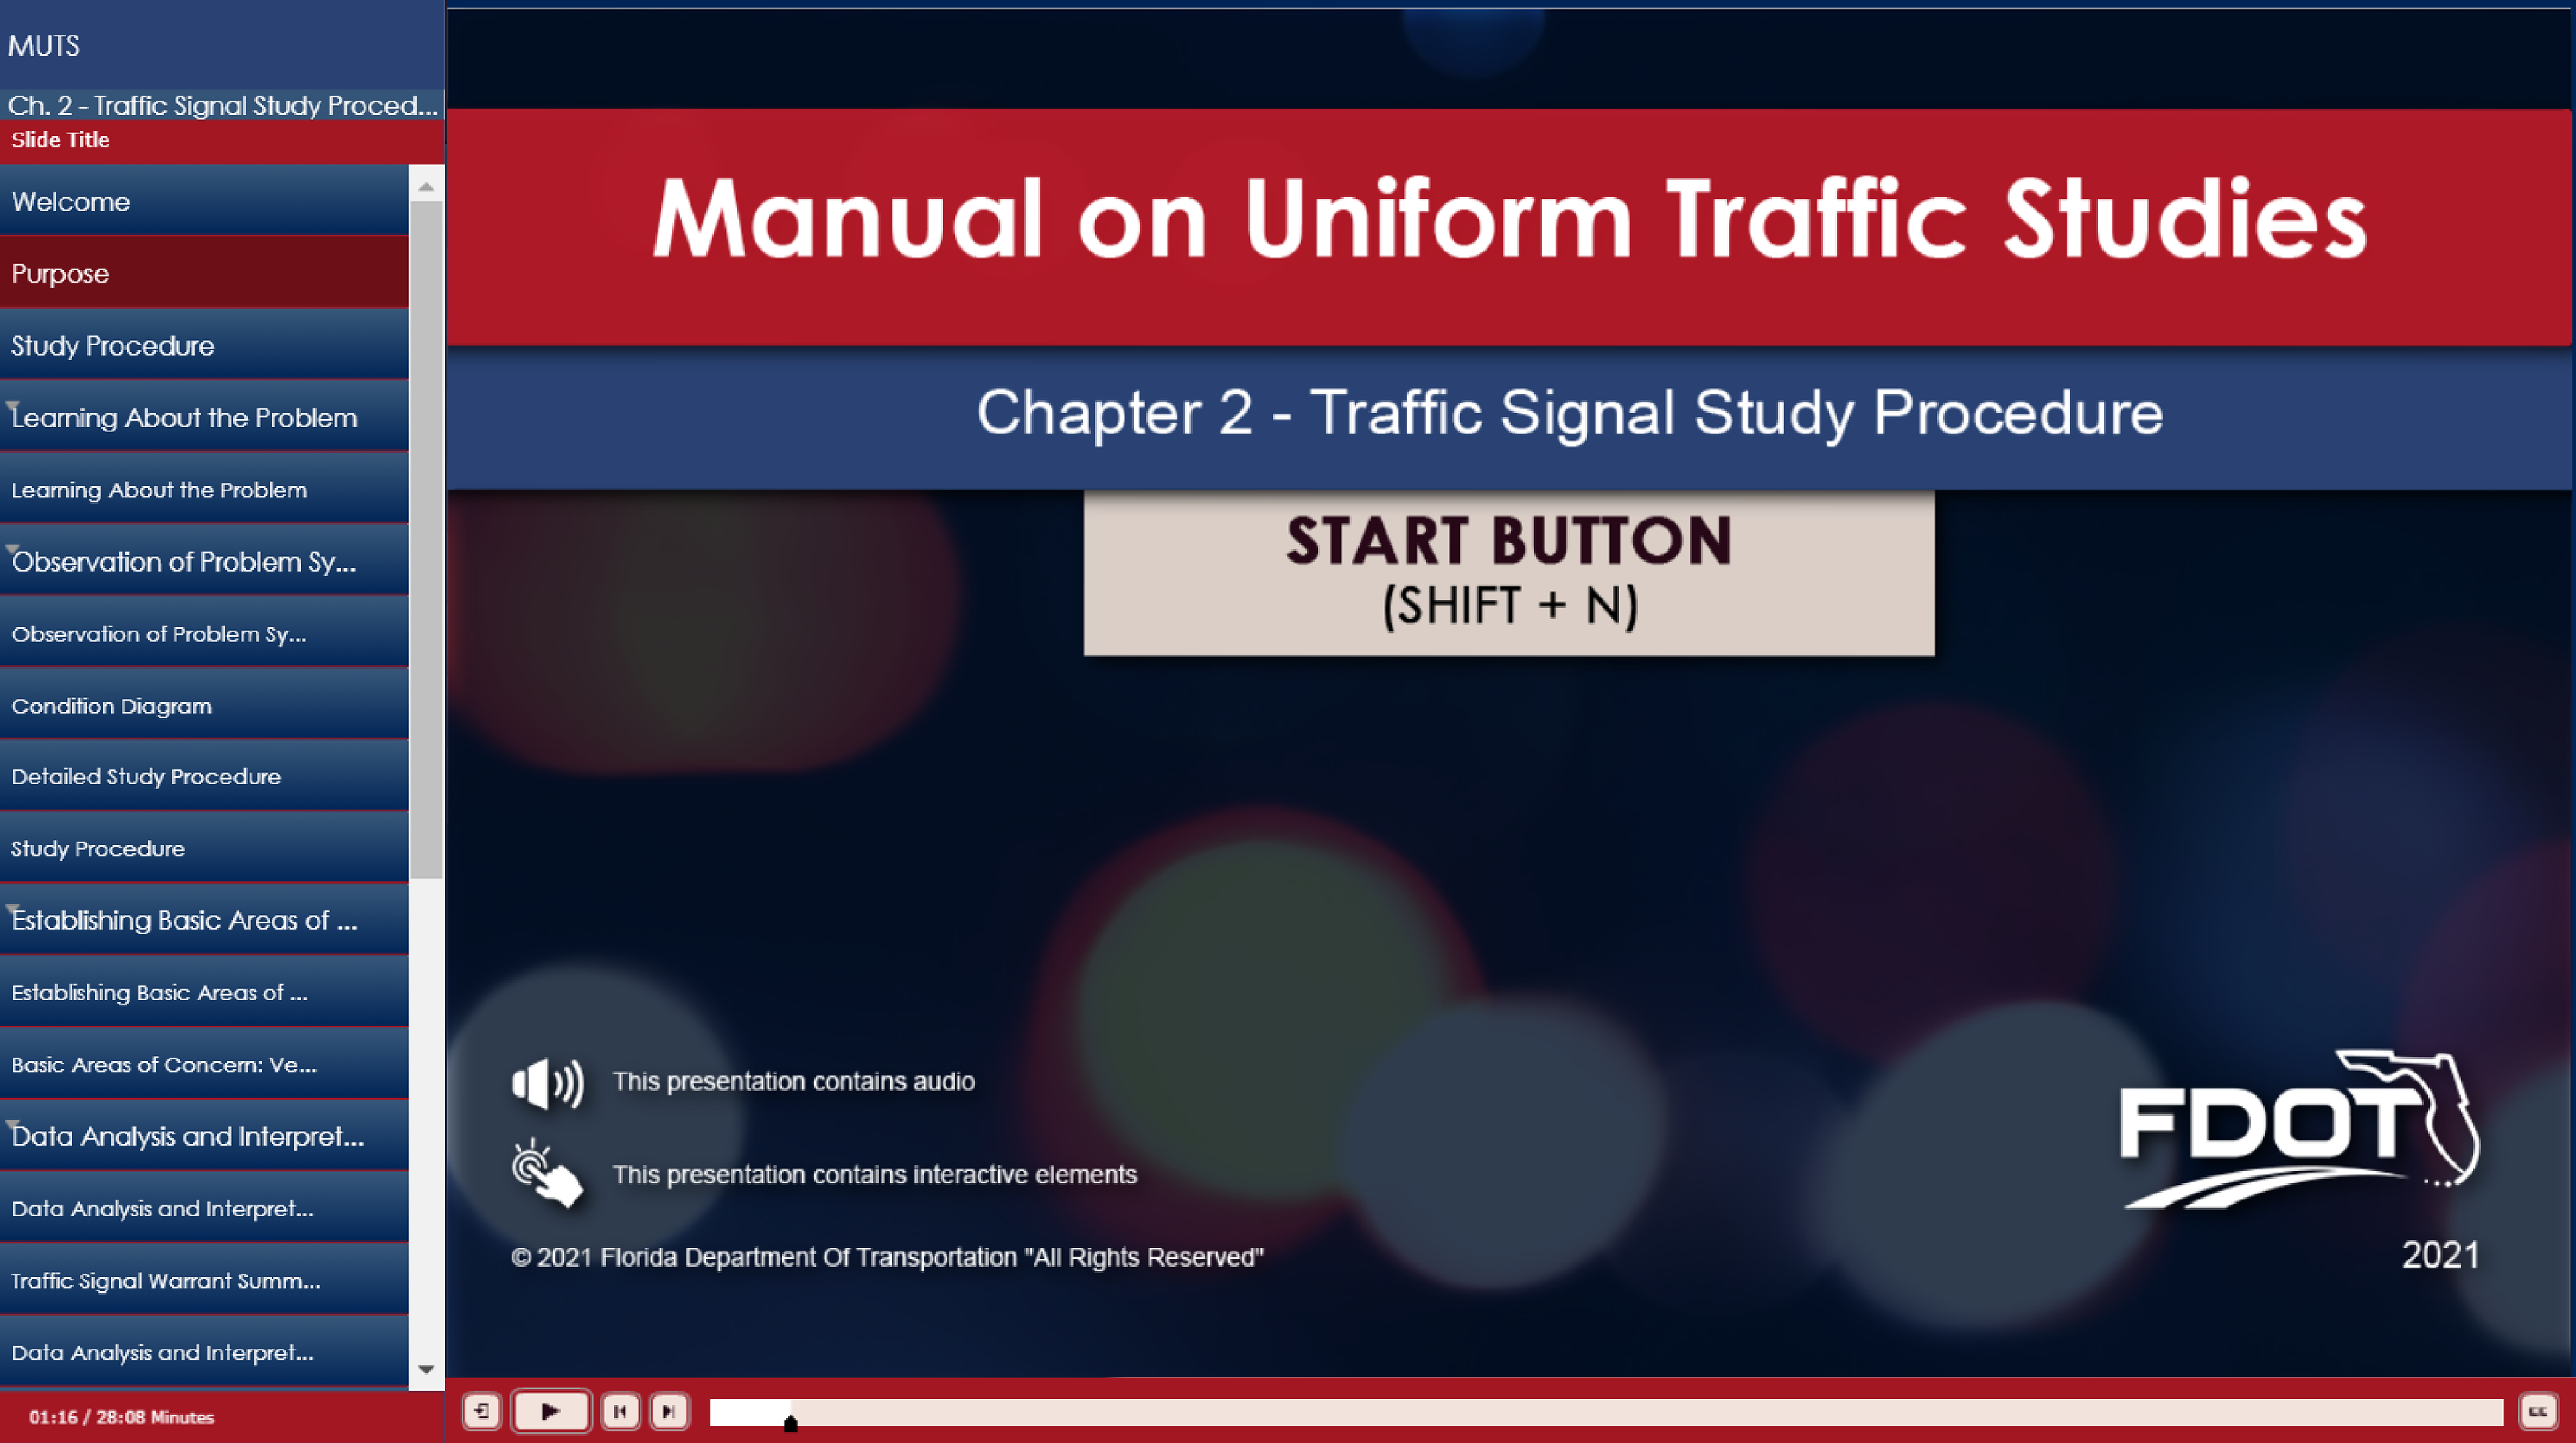
Task: Click the Ch. 2 - Traffic Signal Study Proced... title
Action: (223, 105)
